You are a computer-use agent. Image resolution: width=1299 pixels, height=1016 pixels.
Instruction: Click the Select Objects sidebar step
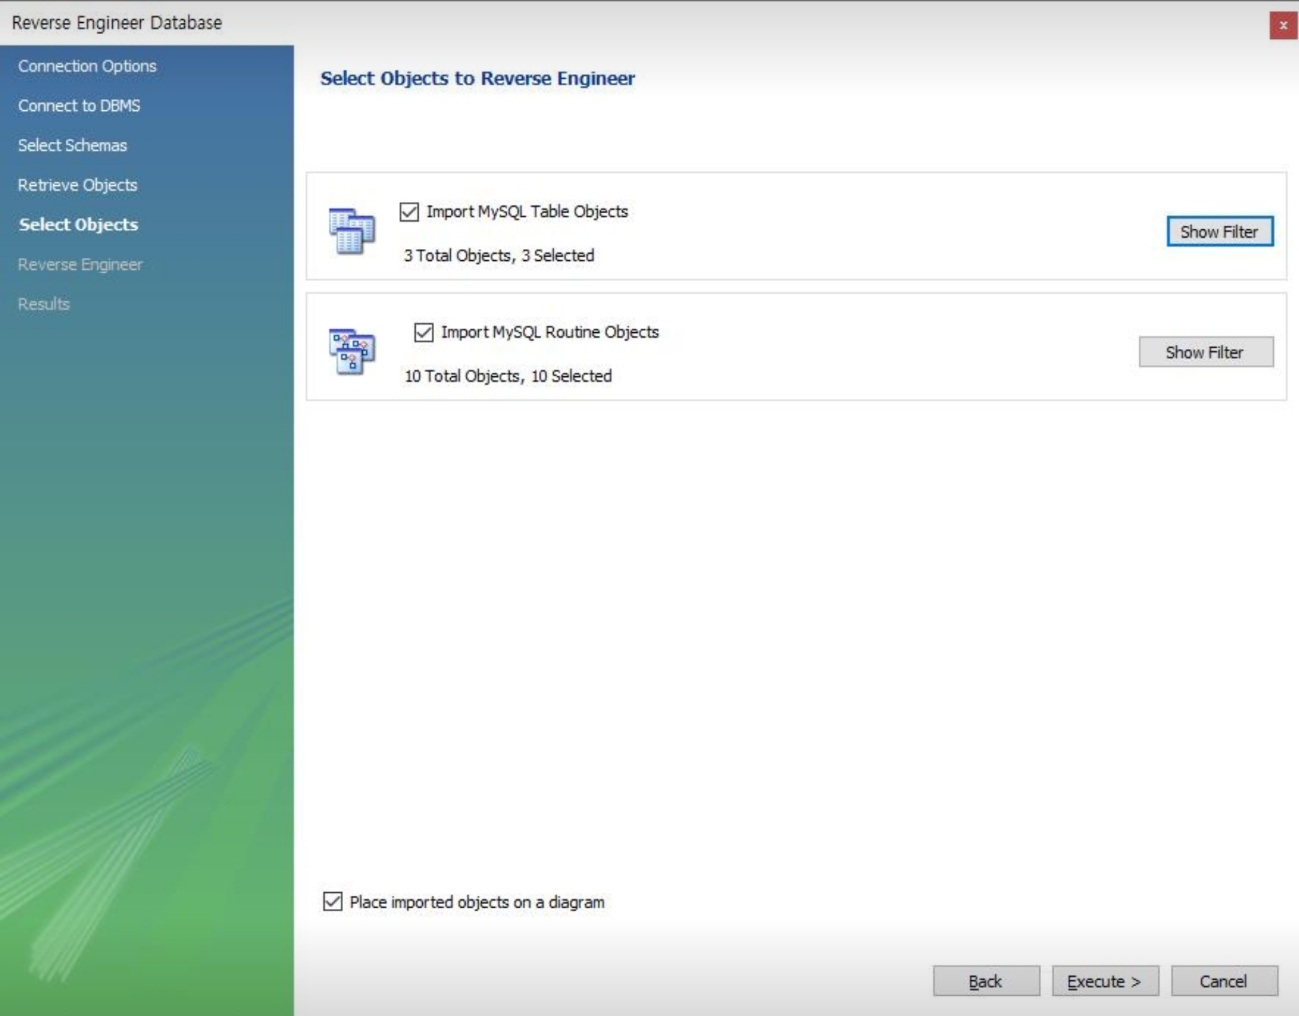tap(78, 225)
